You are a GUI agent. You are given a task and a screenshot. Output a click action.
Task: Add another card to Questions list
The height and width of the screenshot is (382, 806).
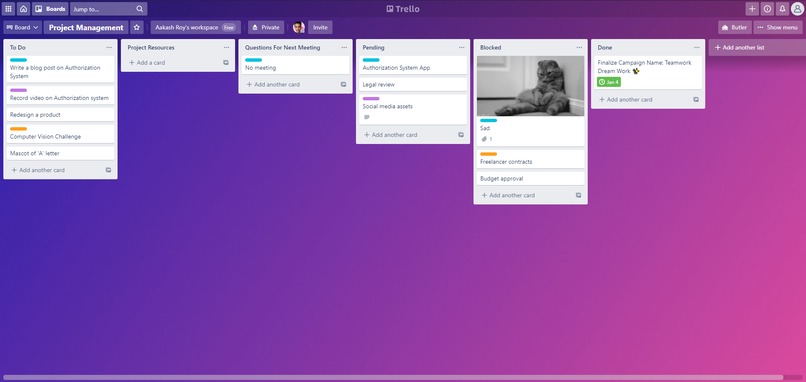[273, 84]
